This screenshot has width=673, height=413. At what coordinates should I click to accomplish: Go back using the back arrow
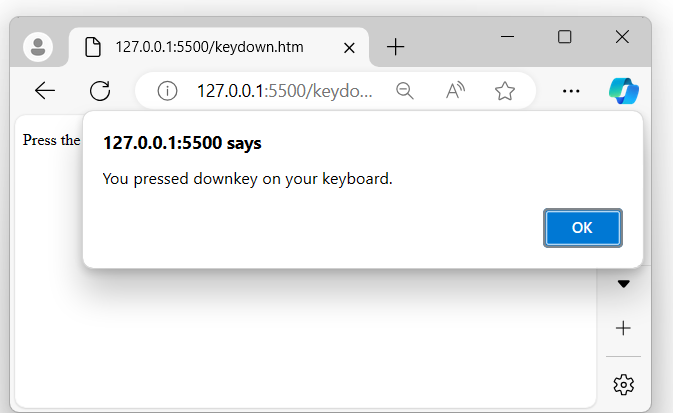click(45, 91)
